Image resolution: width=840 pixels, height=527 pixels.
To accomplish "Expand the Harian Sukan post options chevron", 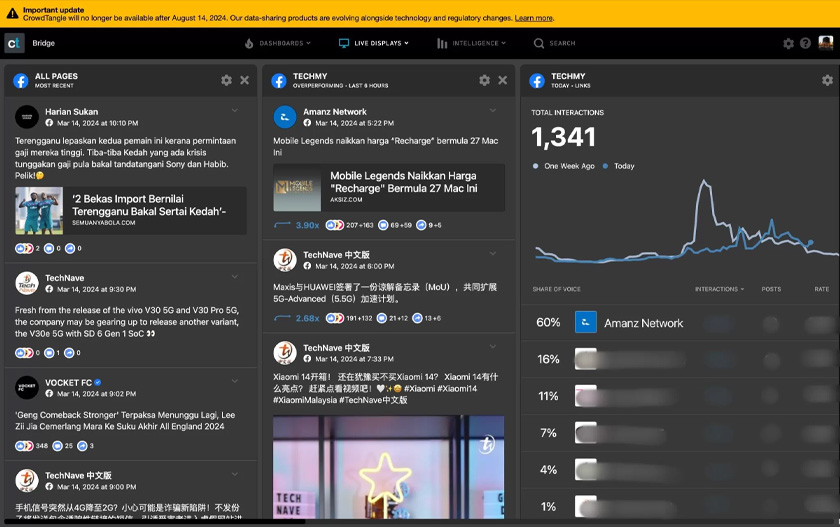I will coord(235,111).
